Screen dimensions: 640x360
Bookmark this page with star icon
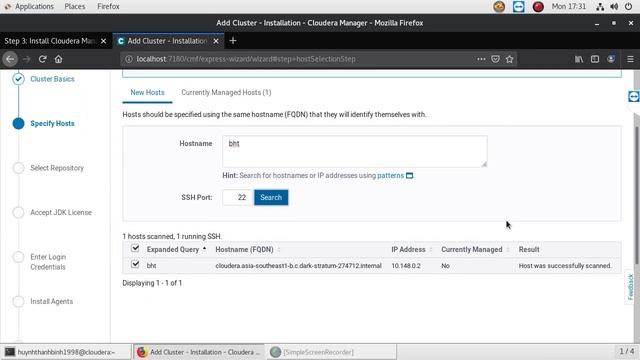coord(509,59)
